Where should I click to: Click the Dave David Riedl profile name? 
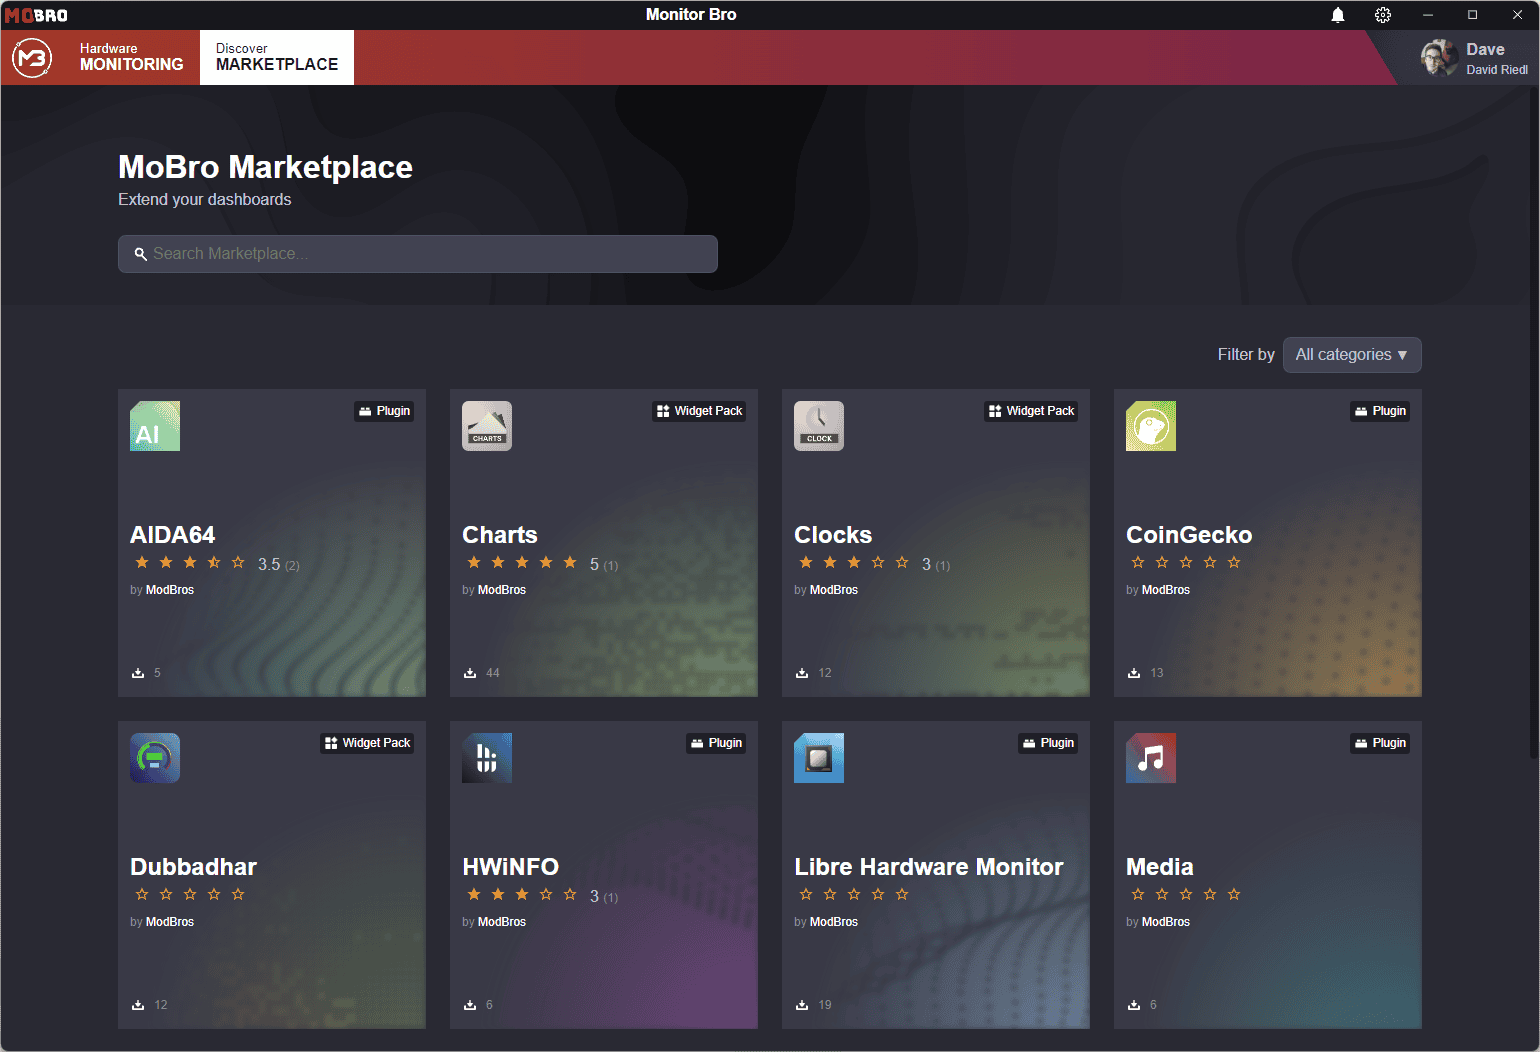click(x=1496, y=58)
